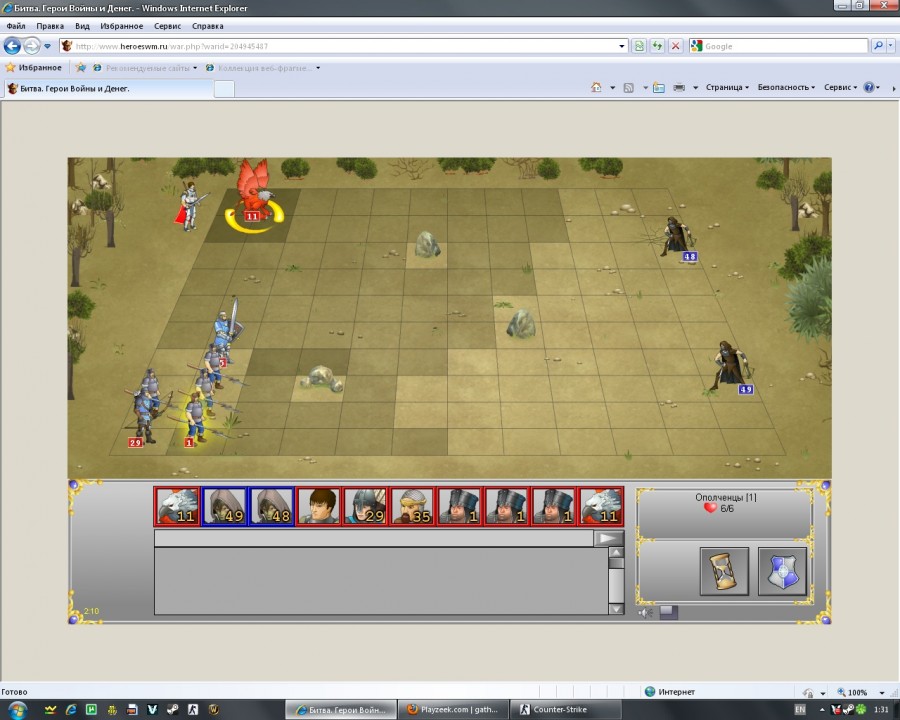This screenshot has height=720, width=900.
Task: Click the chat message input field
Action: (x=374, y=538)
